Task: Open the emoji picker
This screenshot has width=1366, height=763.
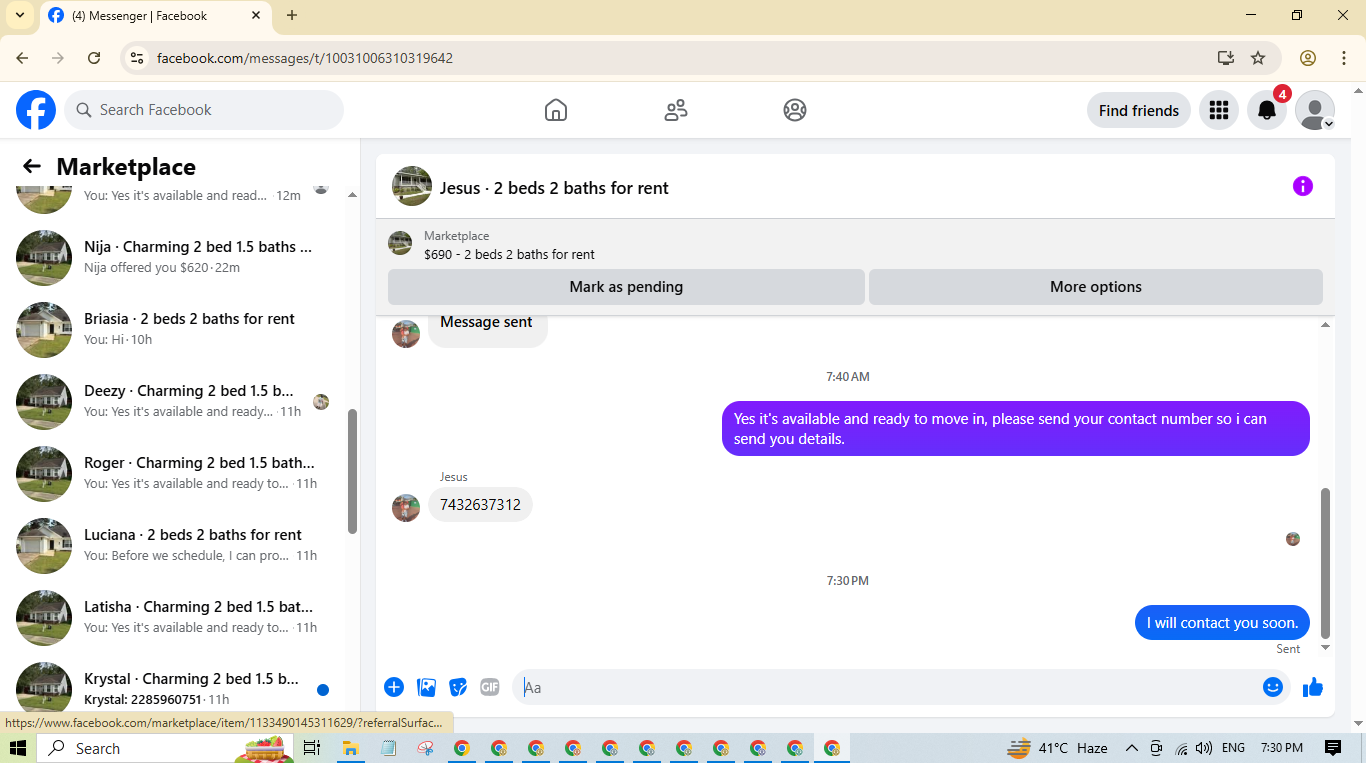Action: (x=1273, y=687)
